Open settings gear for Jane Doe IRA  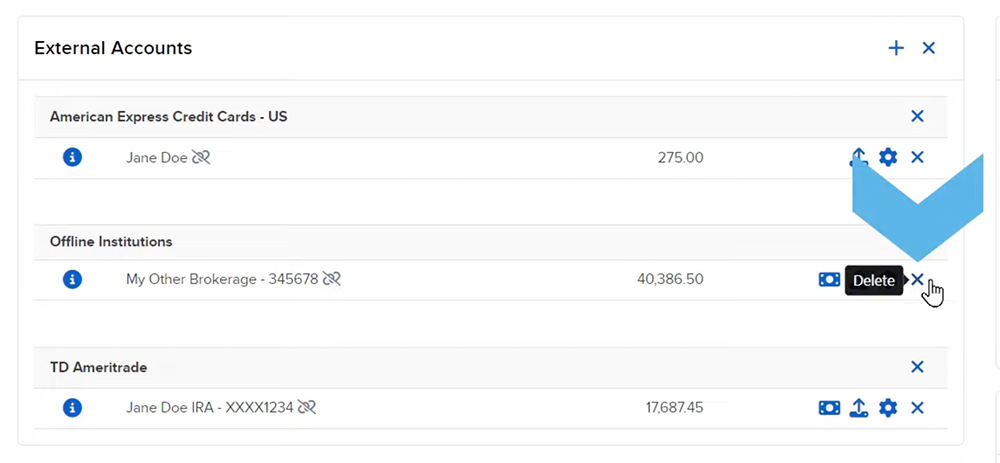(887, 408)
